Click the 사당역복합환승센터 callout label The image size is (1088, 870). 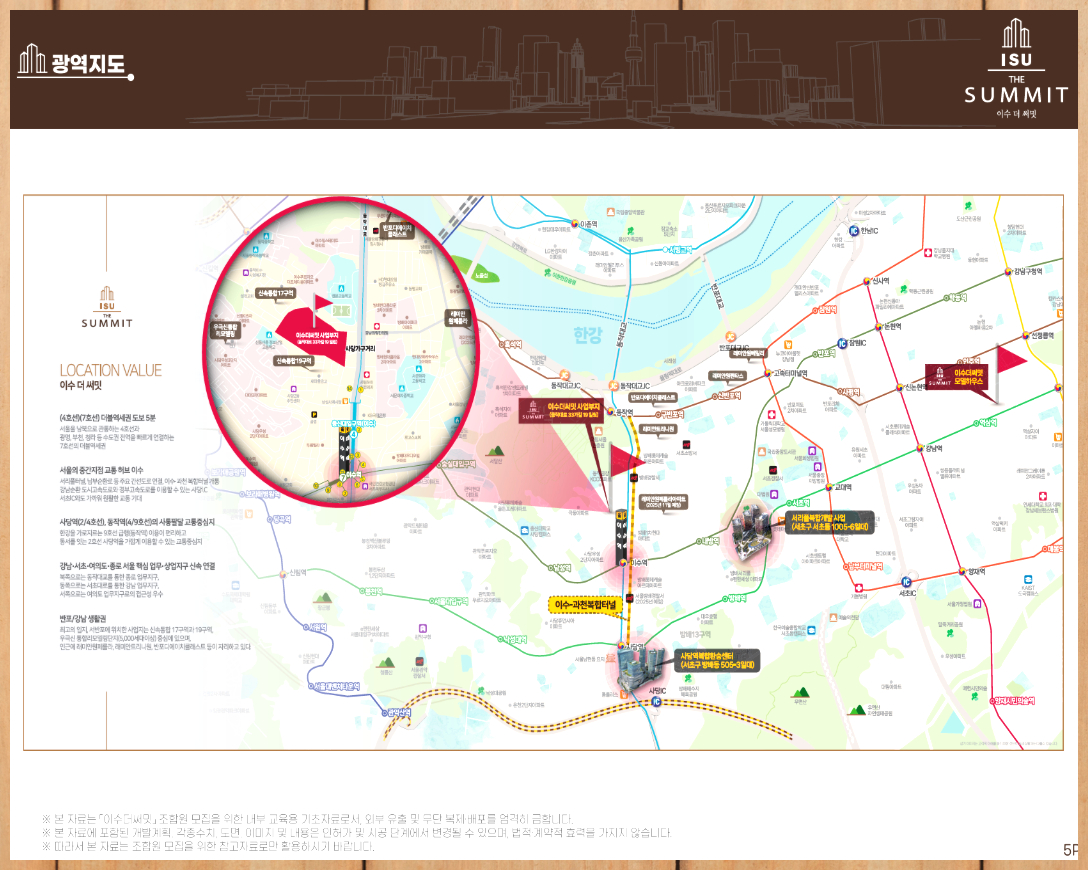coord(717,660)
